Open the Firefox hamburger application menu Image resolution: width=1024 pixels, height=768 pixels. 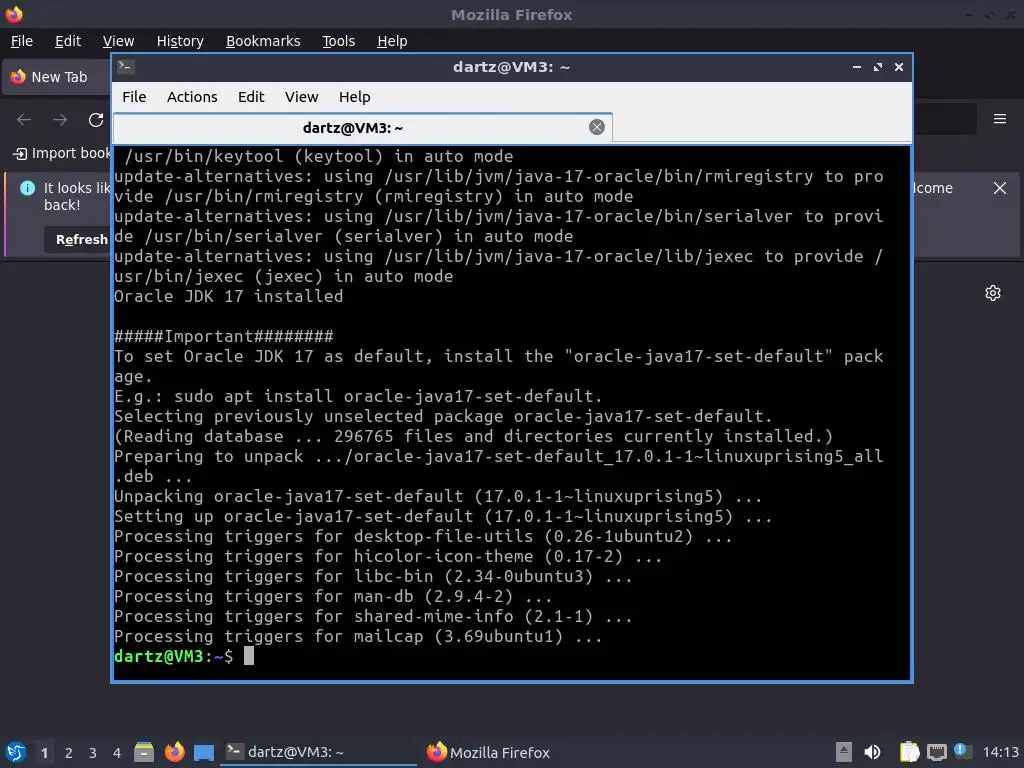coord(999,119)
